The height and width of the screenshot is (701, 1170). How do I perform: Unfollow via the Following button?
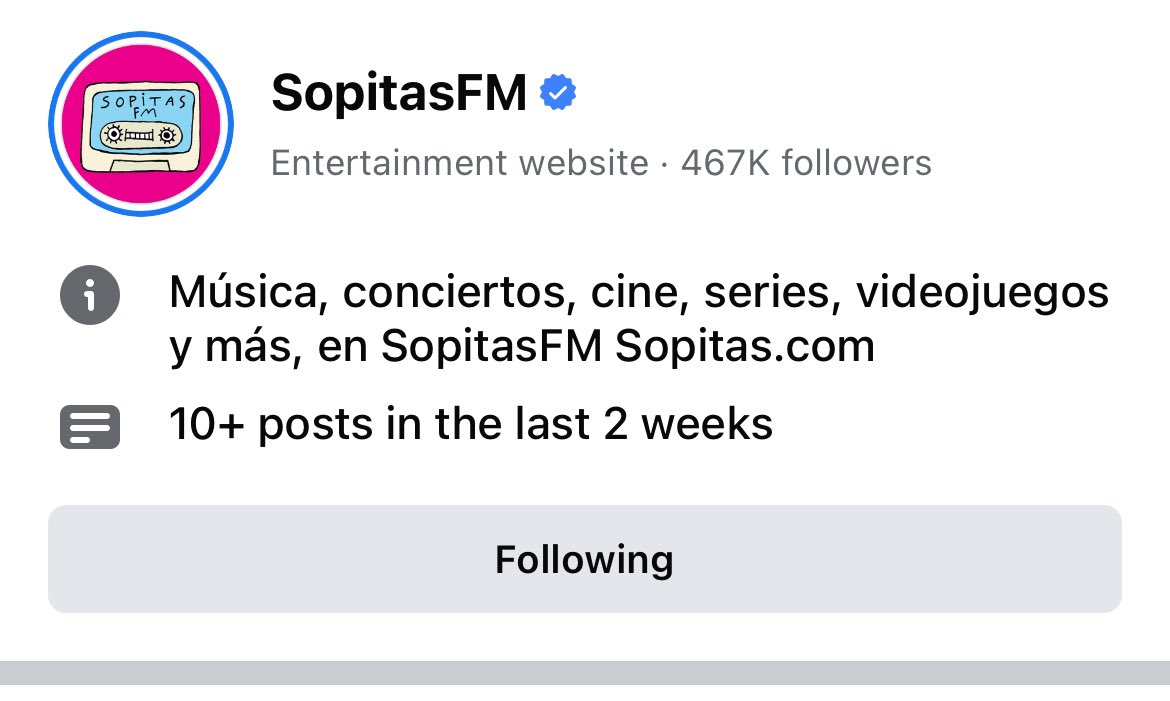(x=585, y=559)
